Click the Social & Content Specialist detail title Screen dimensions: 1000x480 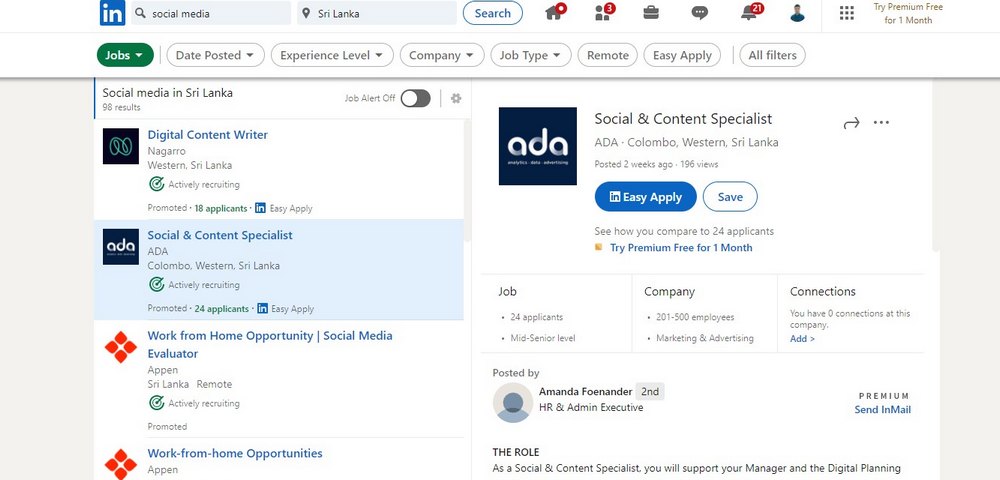pyautogui.click(x=683, y=119)
